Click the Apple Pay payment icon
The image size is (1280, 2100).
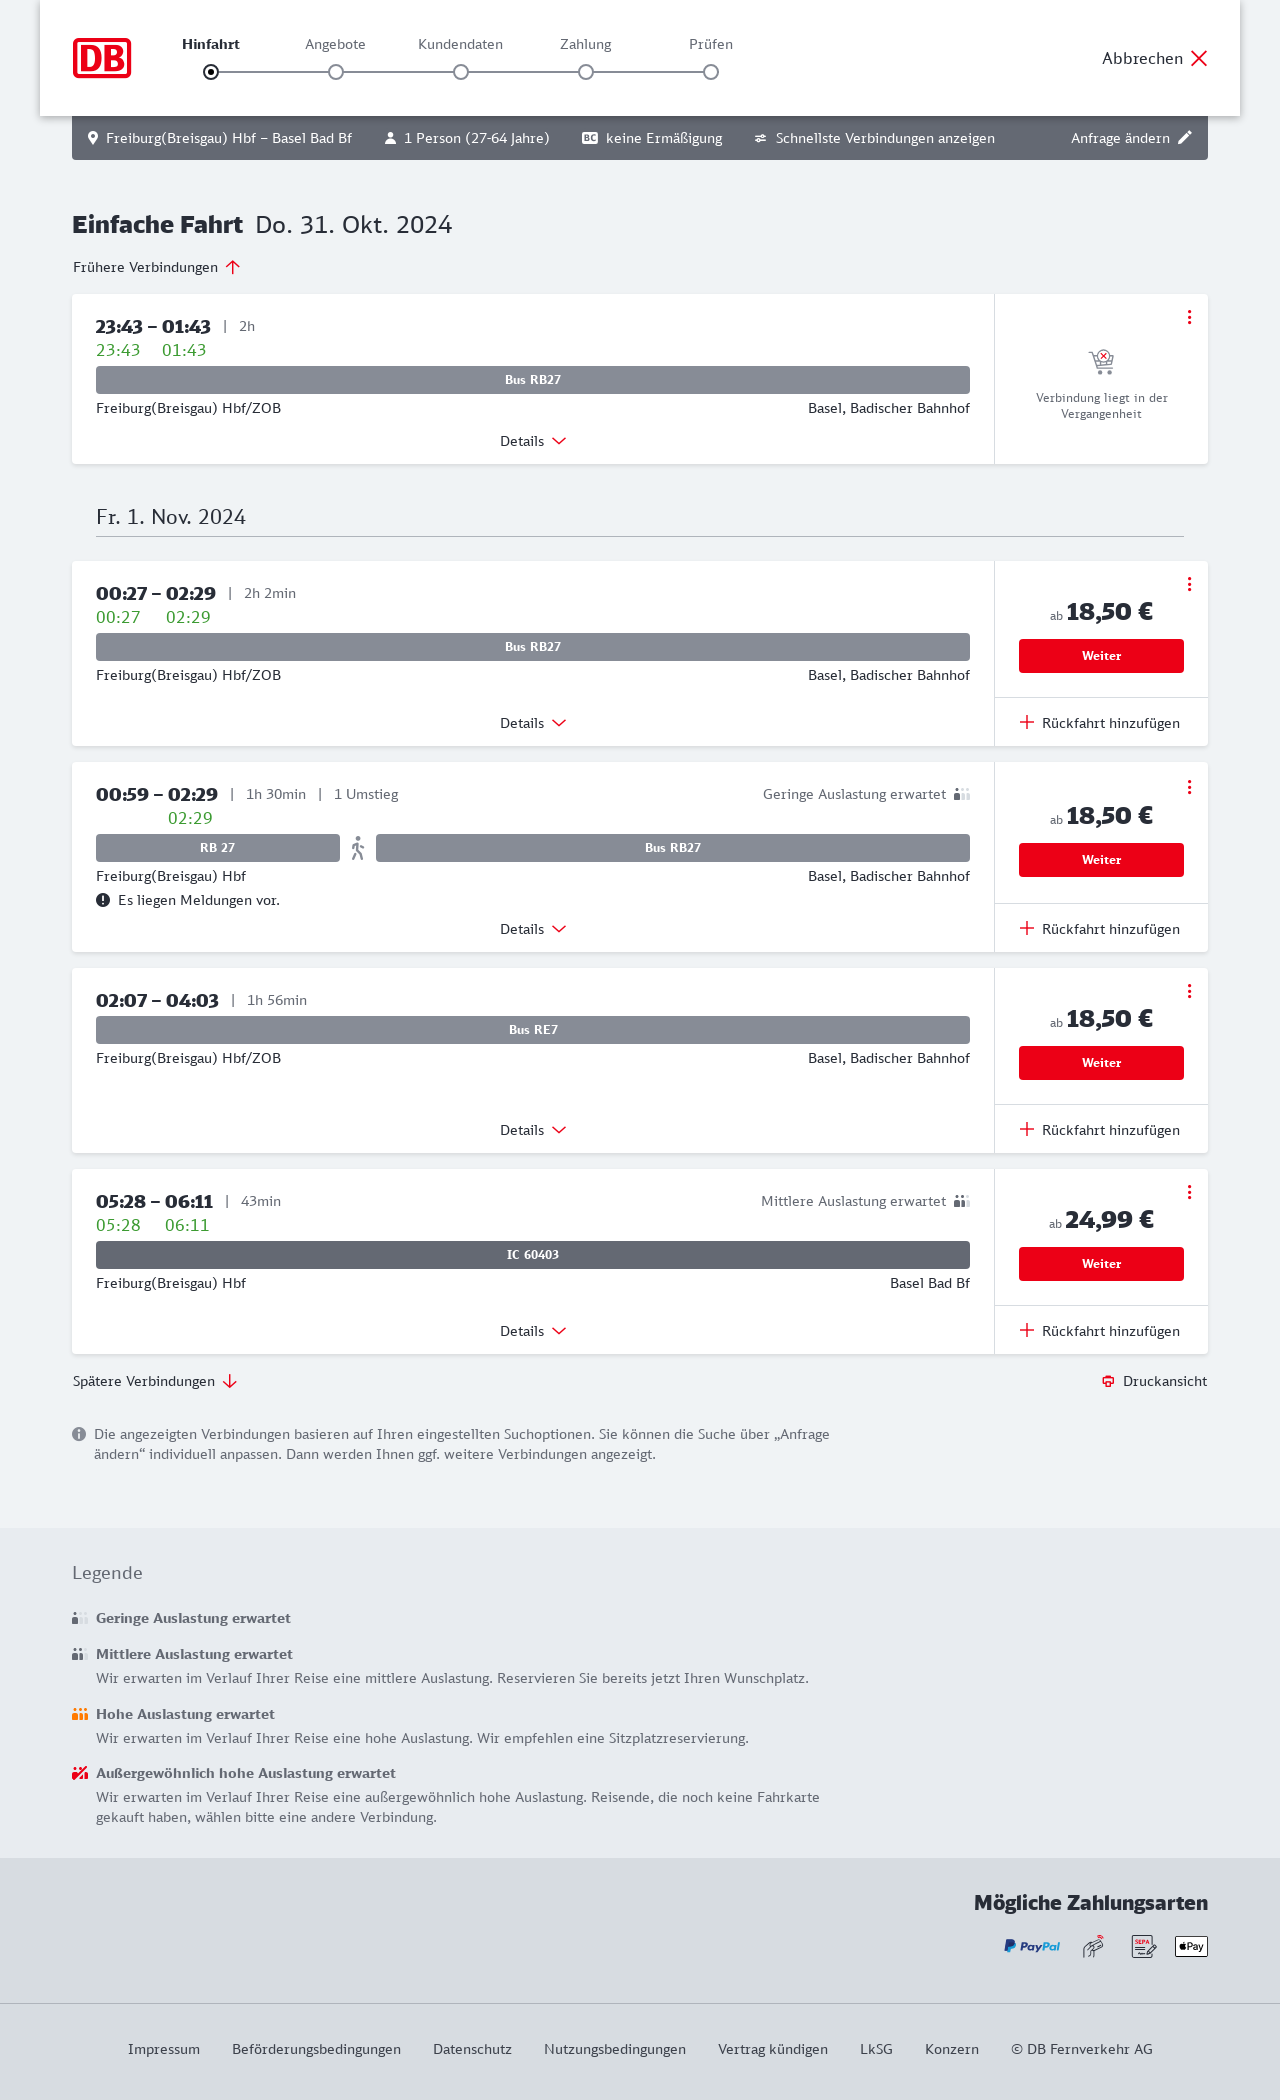point(1191,1946)
